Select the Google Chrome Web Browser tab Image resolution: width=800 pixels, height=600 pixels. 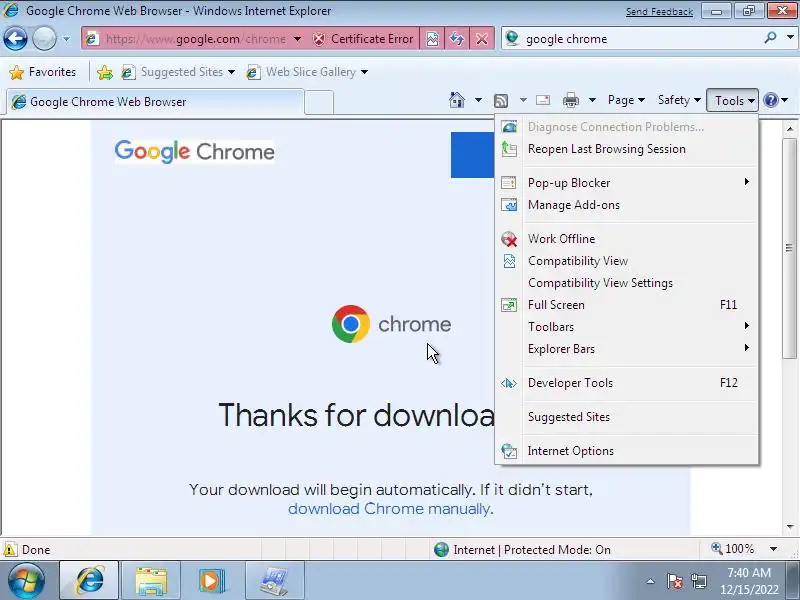click(x=156, y=102)
